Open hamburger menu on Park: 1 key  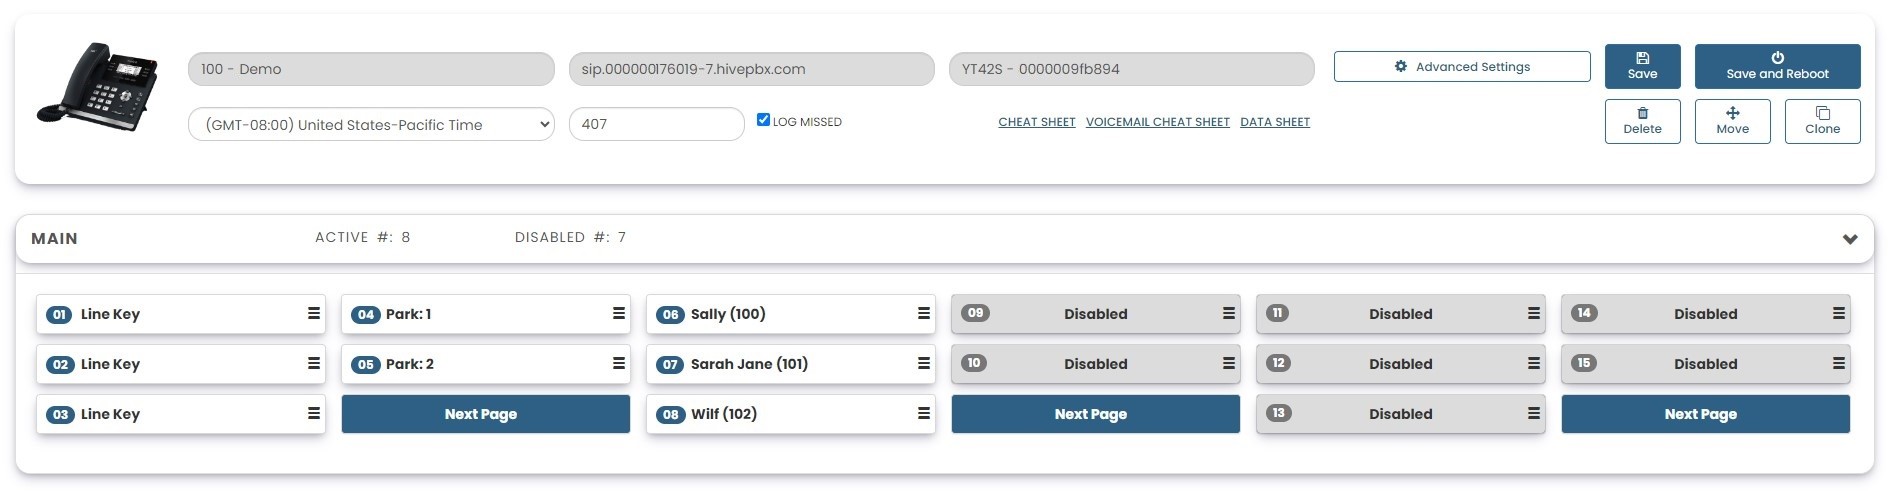click(x=619, y=313)
